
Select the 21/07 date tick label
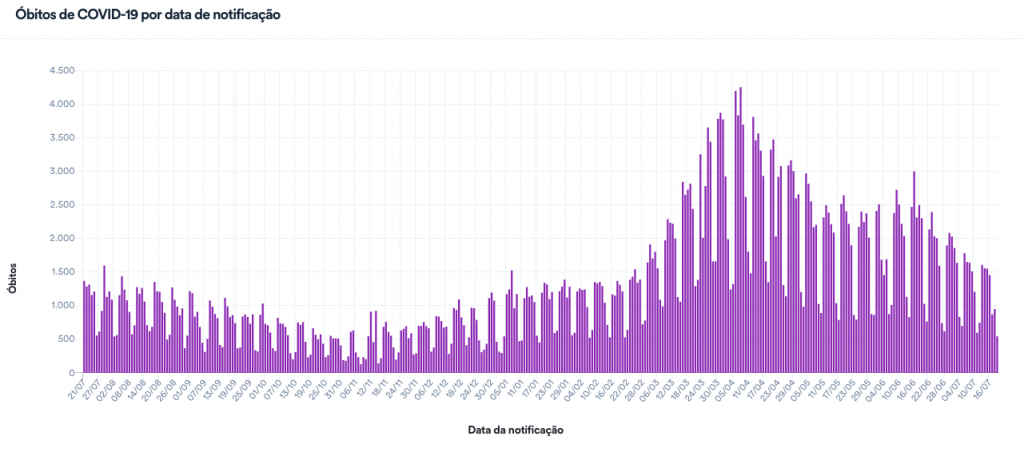click(x=76, y=388)
